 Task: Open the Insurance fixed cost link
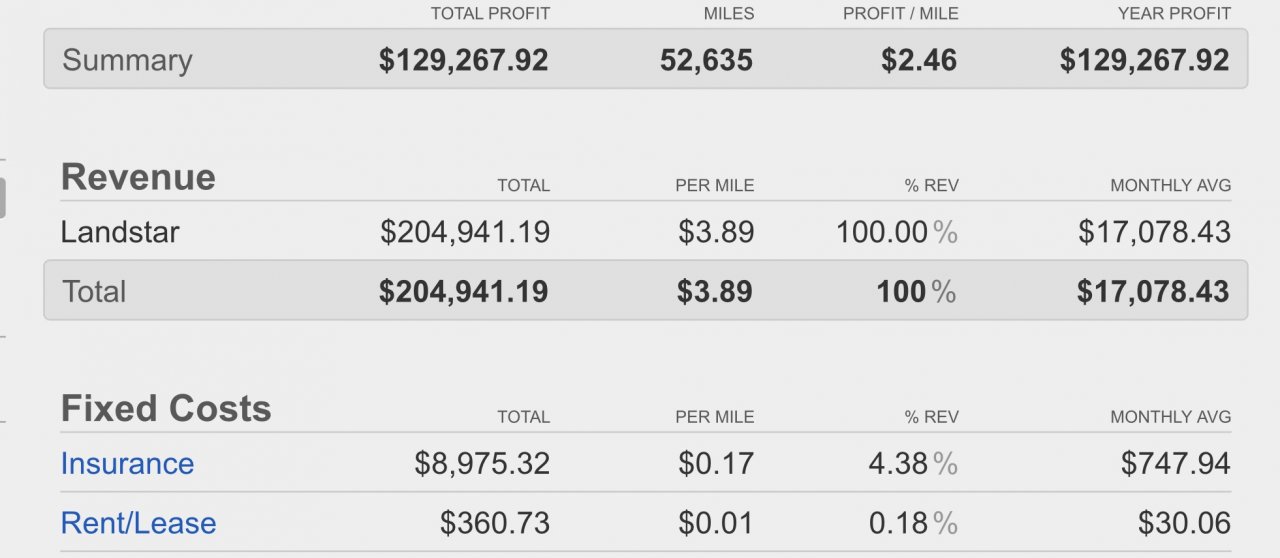click(x=127, y=464)
